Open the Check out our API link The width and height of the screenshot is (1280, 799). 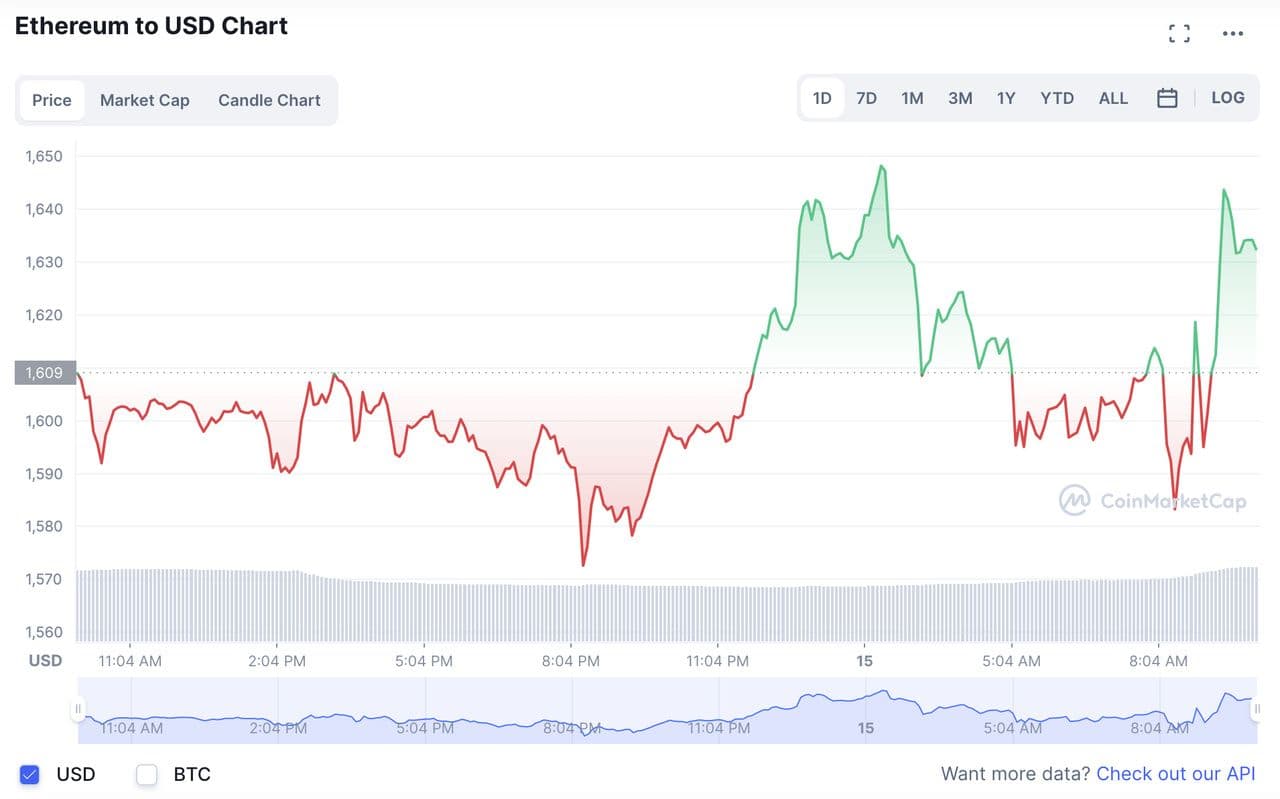pyautogui.click(x=1175, y=774)
